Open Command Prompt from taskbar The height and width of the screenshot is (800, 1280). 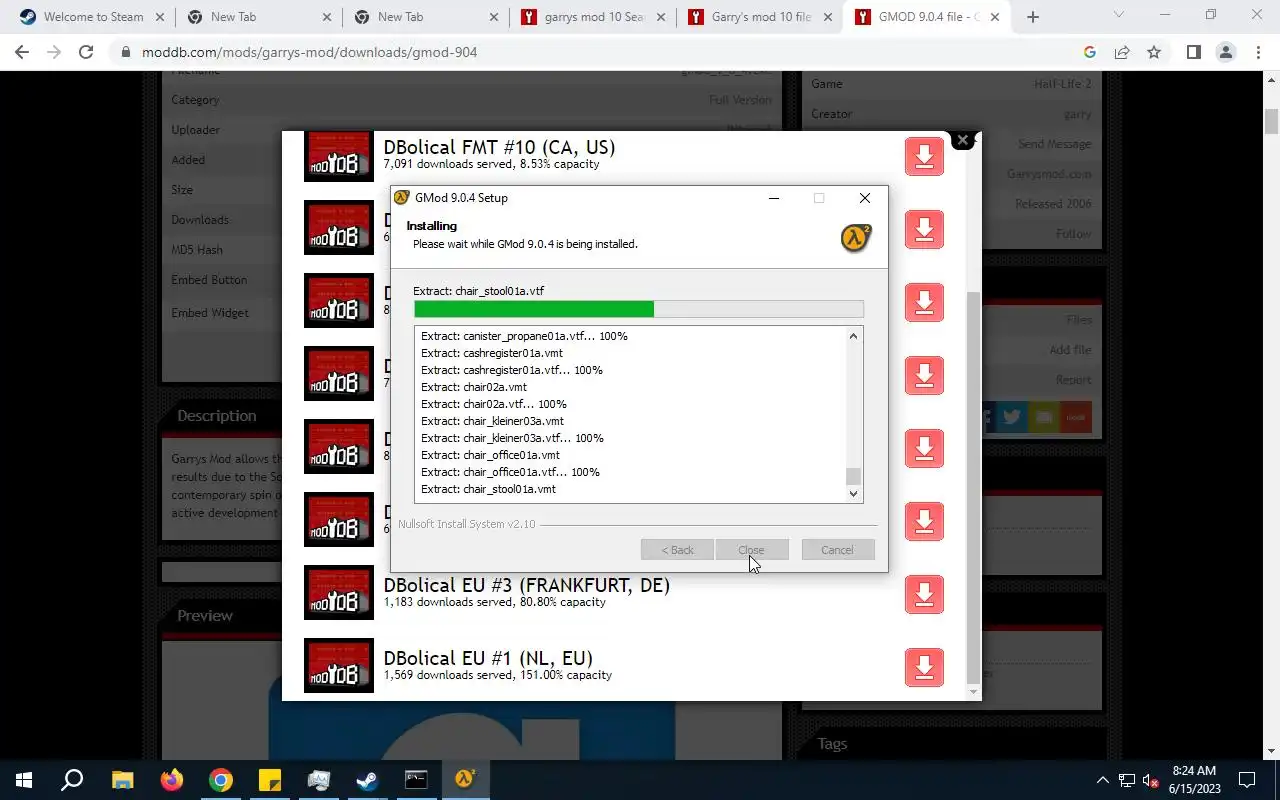pos(416,780)
